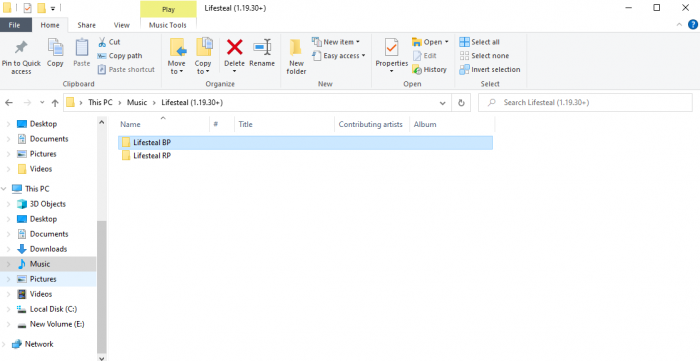Customize Quick Access Toolbar dropdown
This screenshot has width=700, height=361.
pyautogui.click(x=53, y=8)
